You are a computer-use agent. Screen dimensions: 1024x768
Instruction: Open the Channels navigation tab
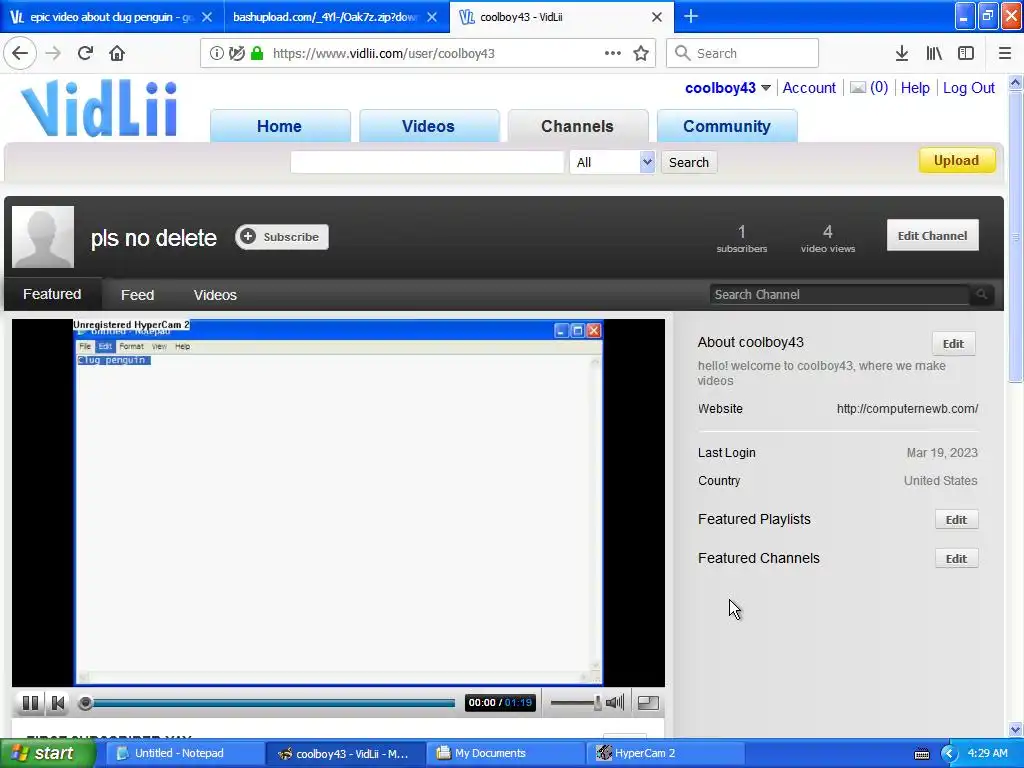click(577, 126)
